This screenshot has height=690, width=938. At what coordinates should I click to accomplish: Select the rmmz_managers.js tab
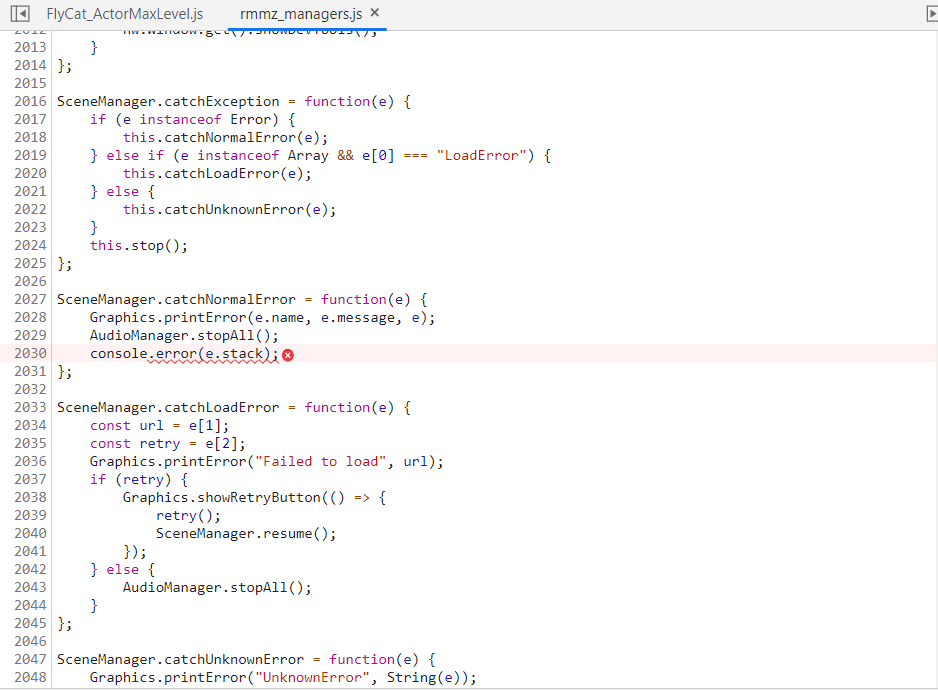[301, 14]
